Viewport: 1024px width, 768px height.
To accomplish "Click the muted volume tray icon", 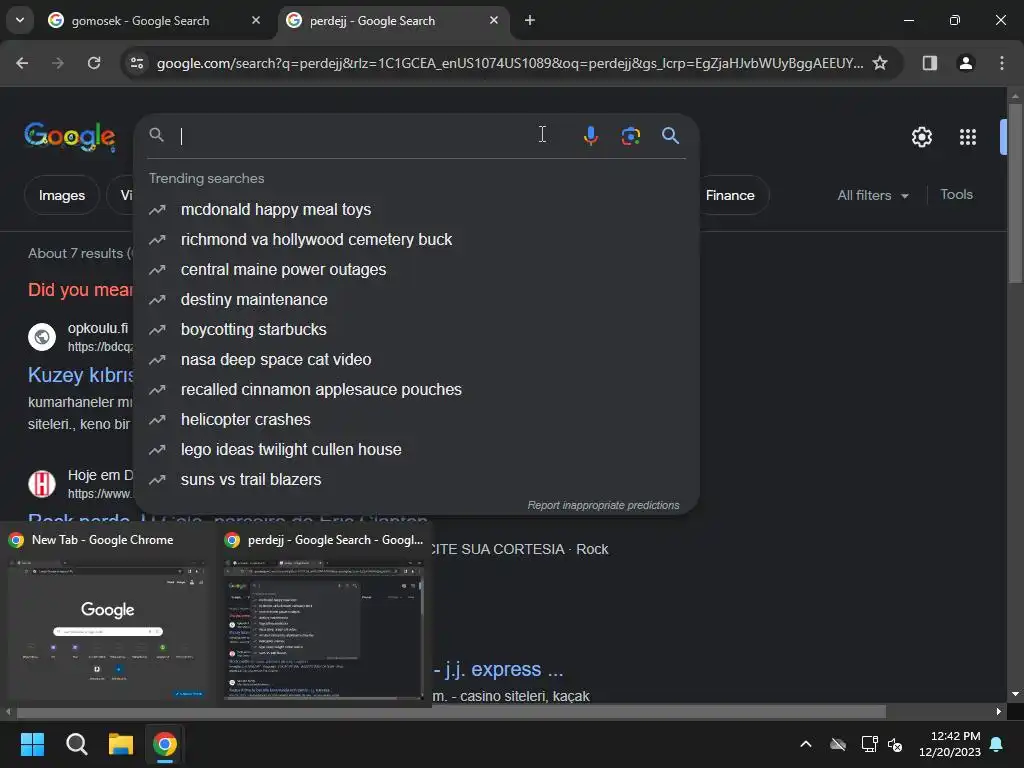I will 895,744.
